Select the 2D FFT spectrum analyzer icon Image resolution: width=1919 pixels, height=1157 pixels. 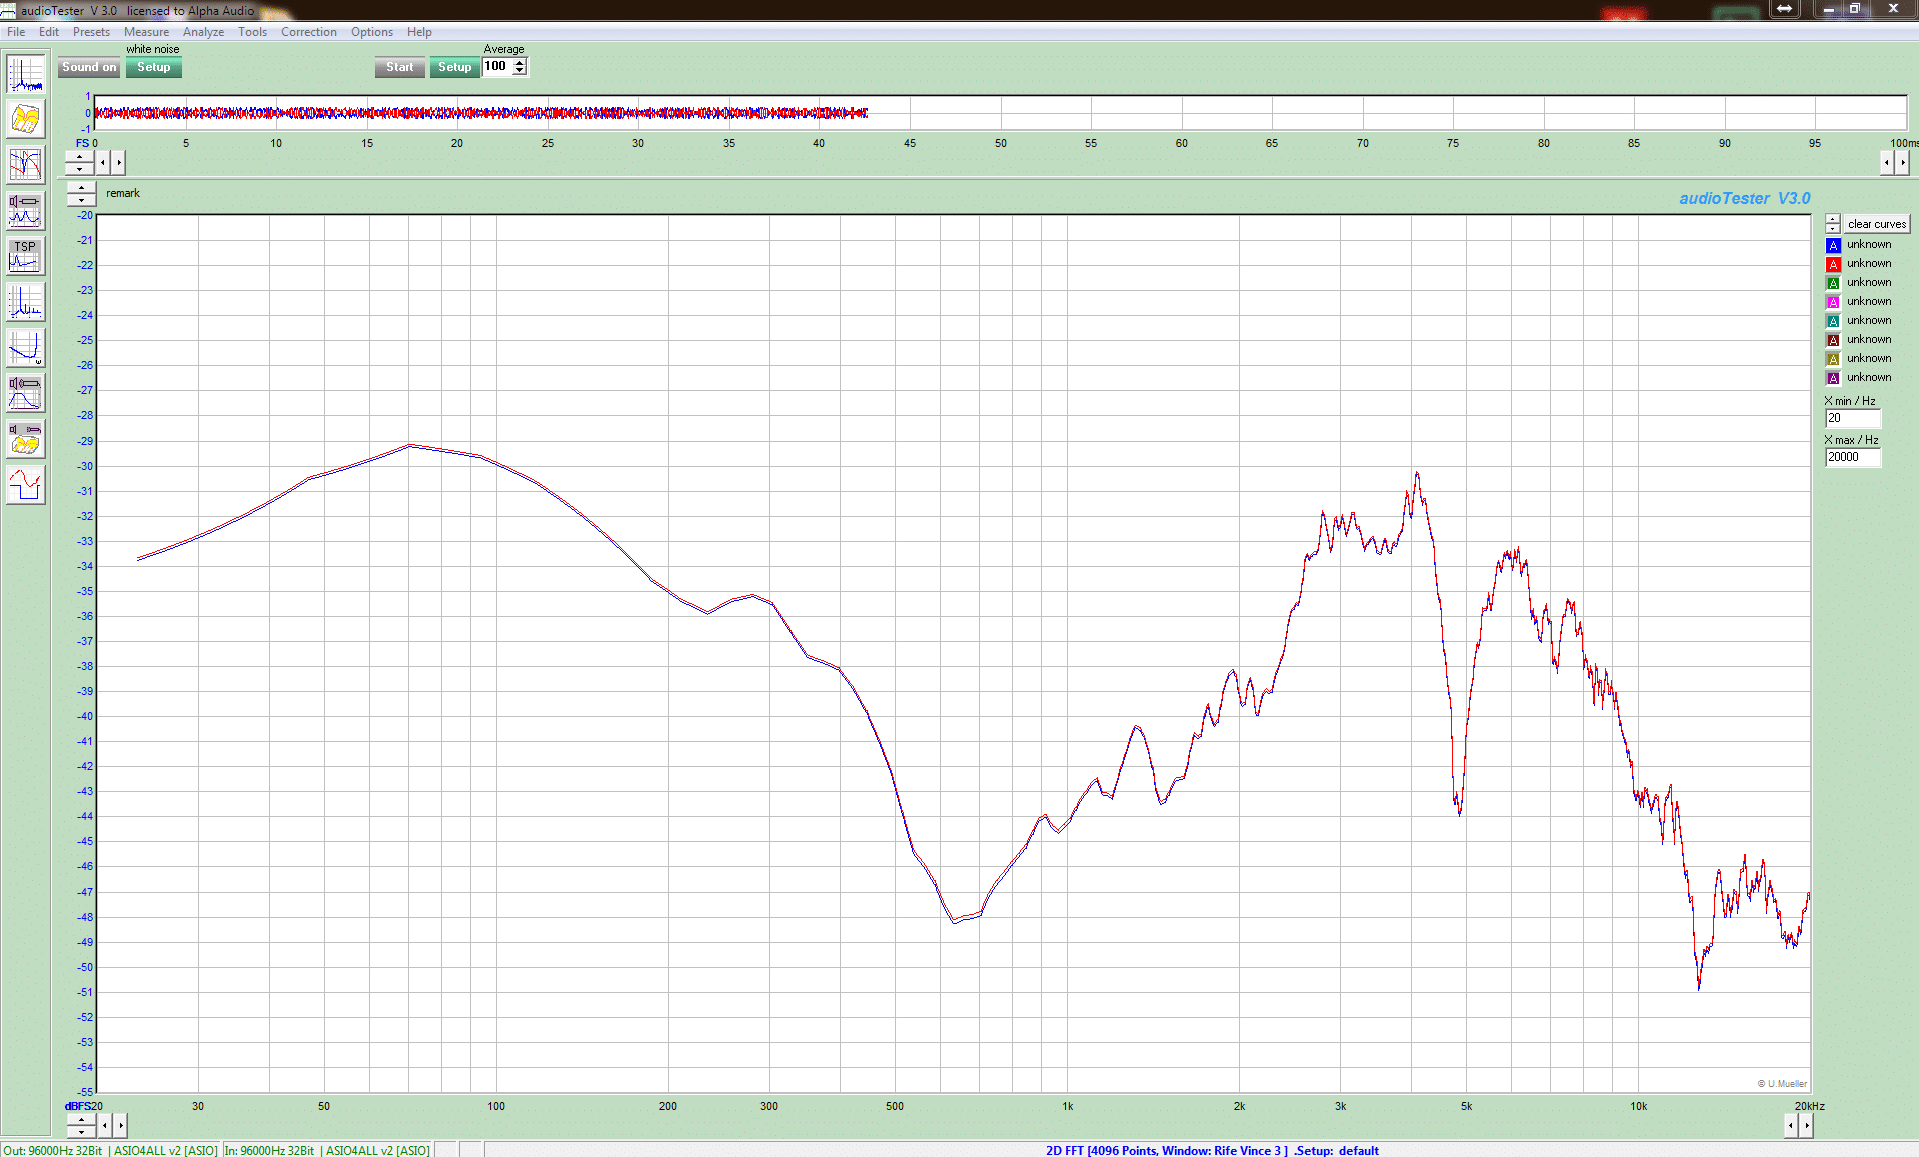click(x=26, y=74)
